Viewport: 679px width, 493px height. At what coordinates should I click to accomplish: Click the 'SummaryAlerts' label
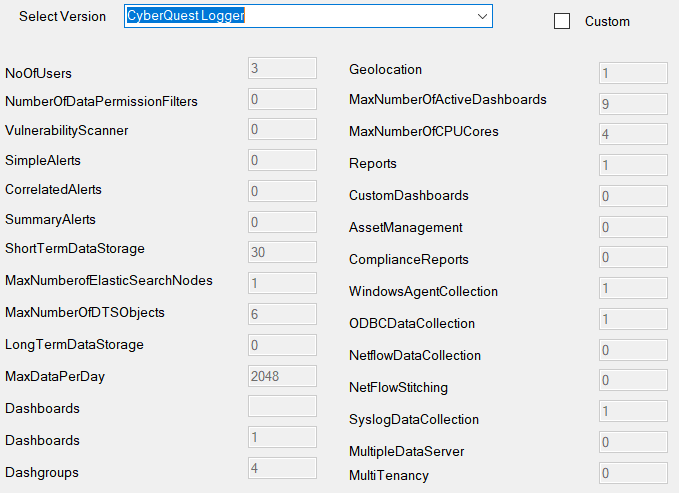[x=50, y=219]
